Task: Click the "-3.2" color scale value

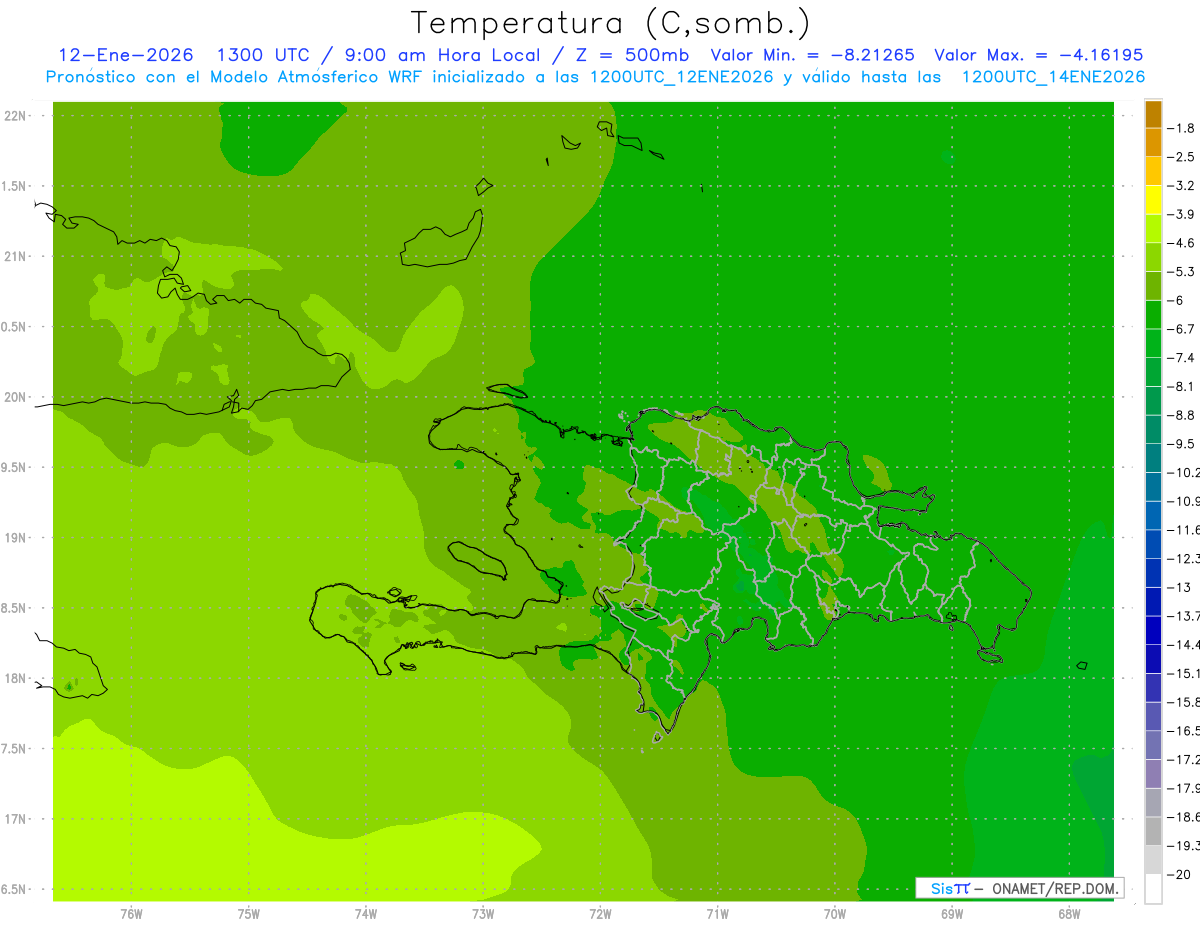Action: tap(1181, 186)
